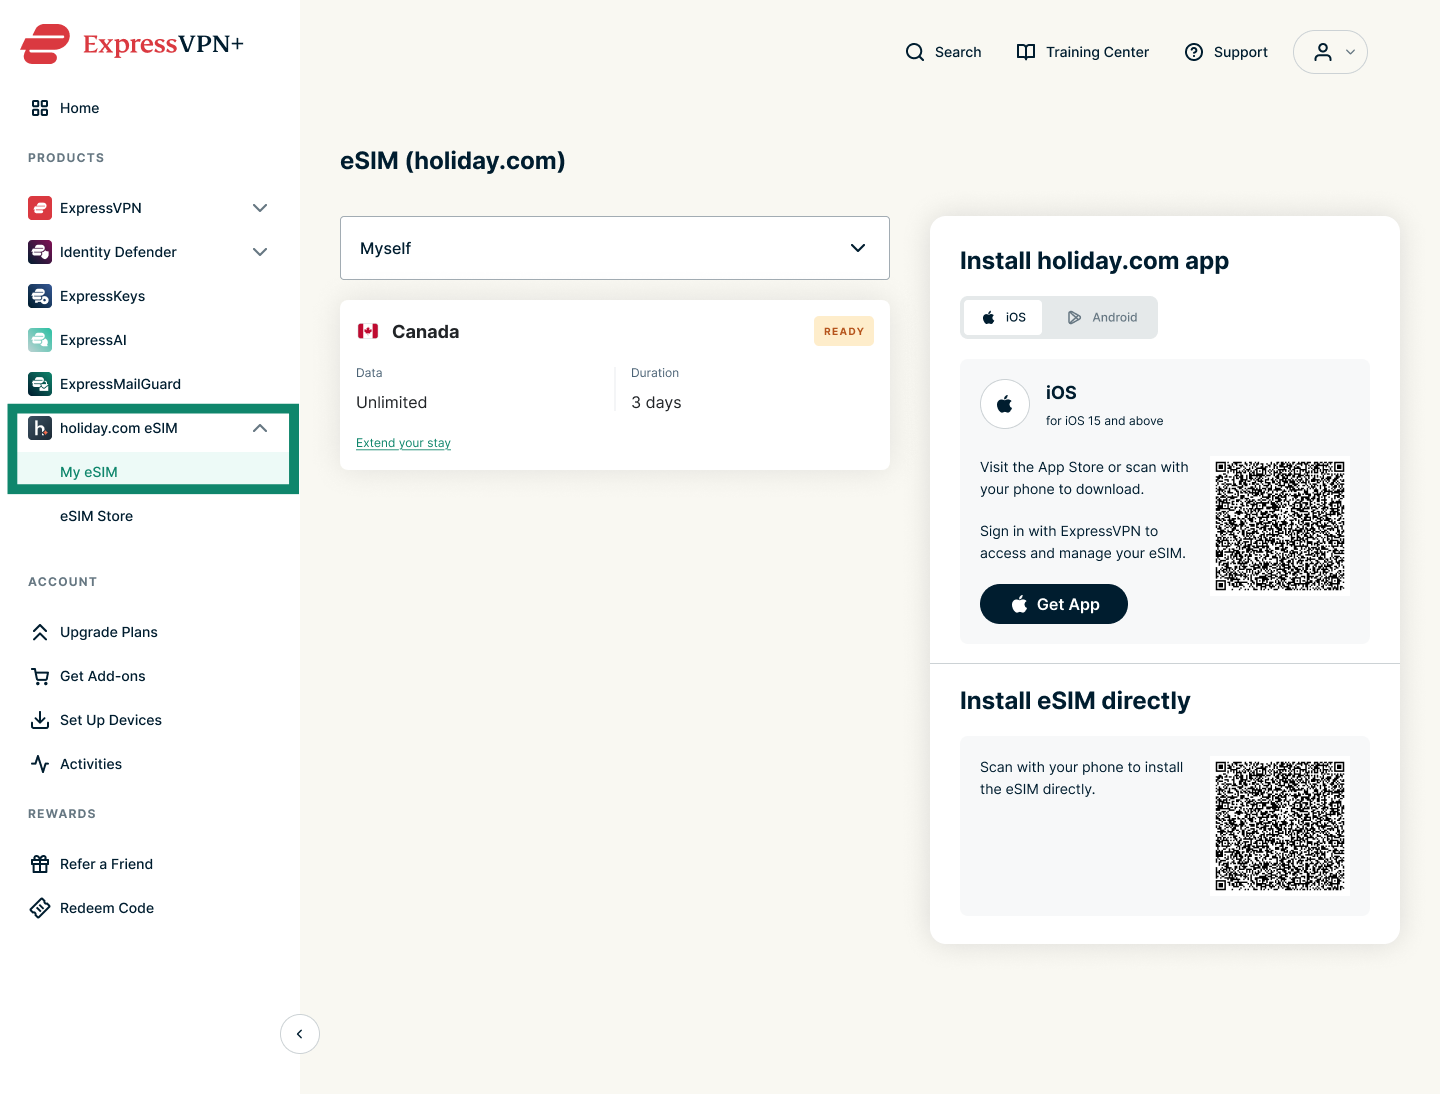Go to Home in sidebar
The image size is (1440, 1094).
point(79,108)
